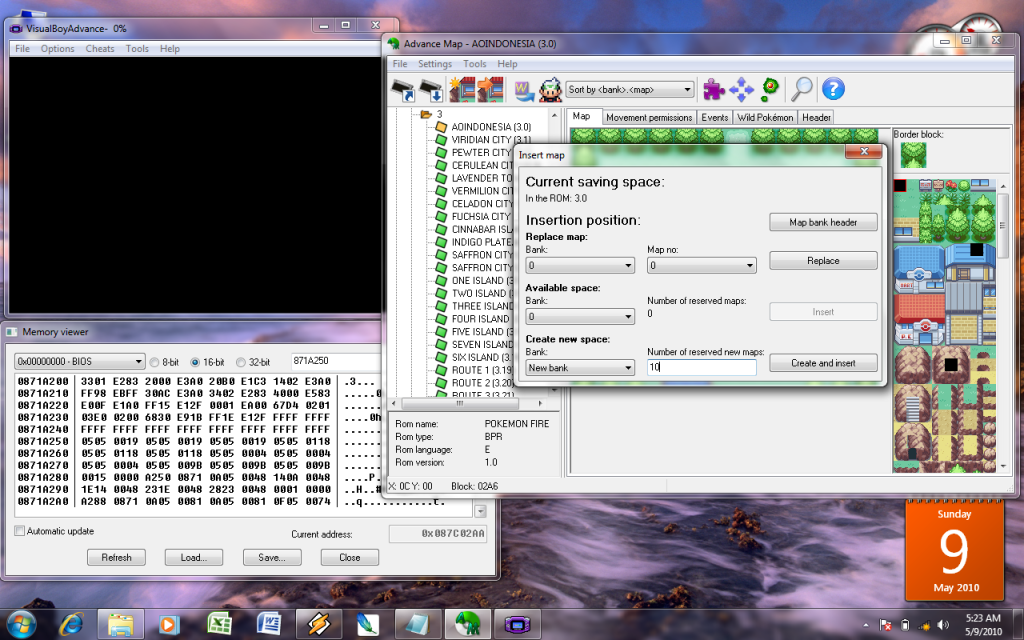Screen dimensions: 1024x640
Task: Switch to the Events tab
Action: pyautogui.click(x=714, y=118)
